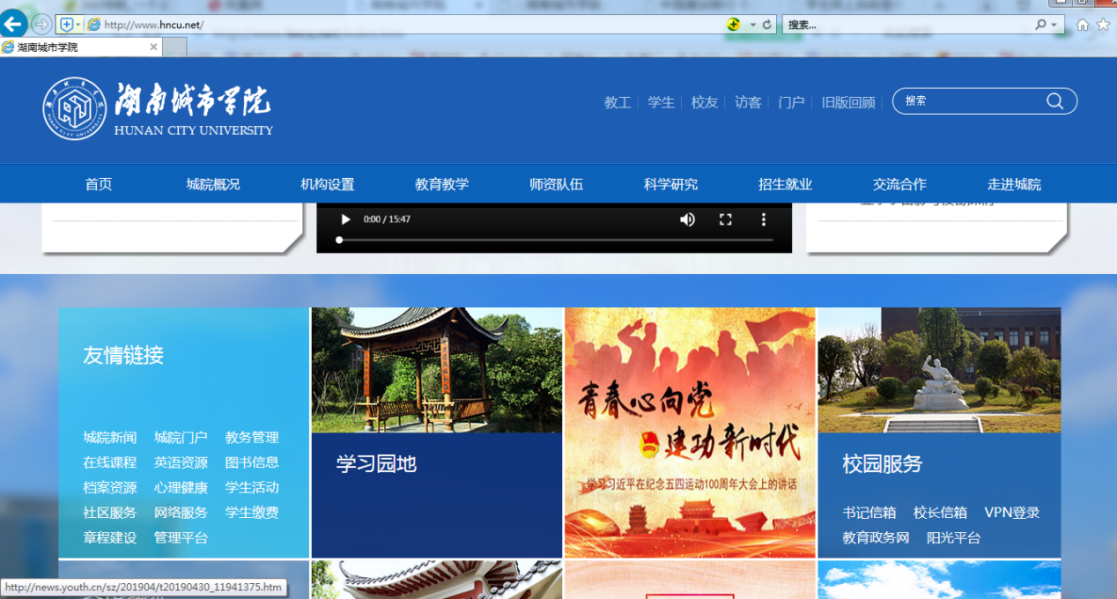Click the video progress bar
Screen dimensions: 1117x599
coord(555,240)
